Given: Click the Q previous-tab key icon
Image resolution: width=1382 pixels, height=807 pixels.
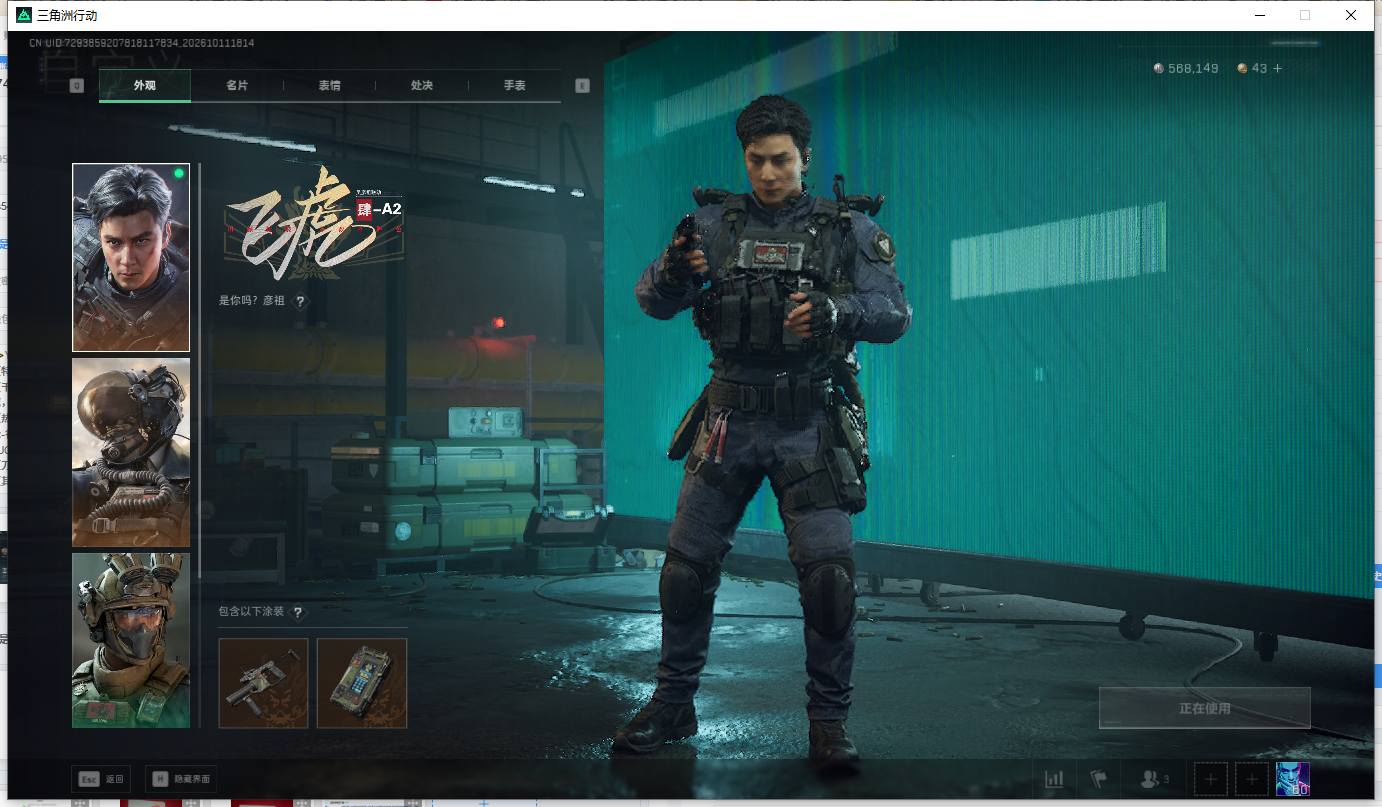Looking at the screenshot, I should coord(77,86).
